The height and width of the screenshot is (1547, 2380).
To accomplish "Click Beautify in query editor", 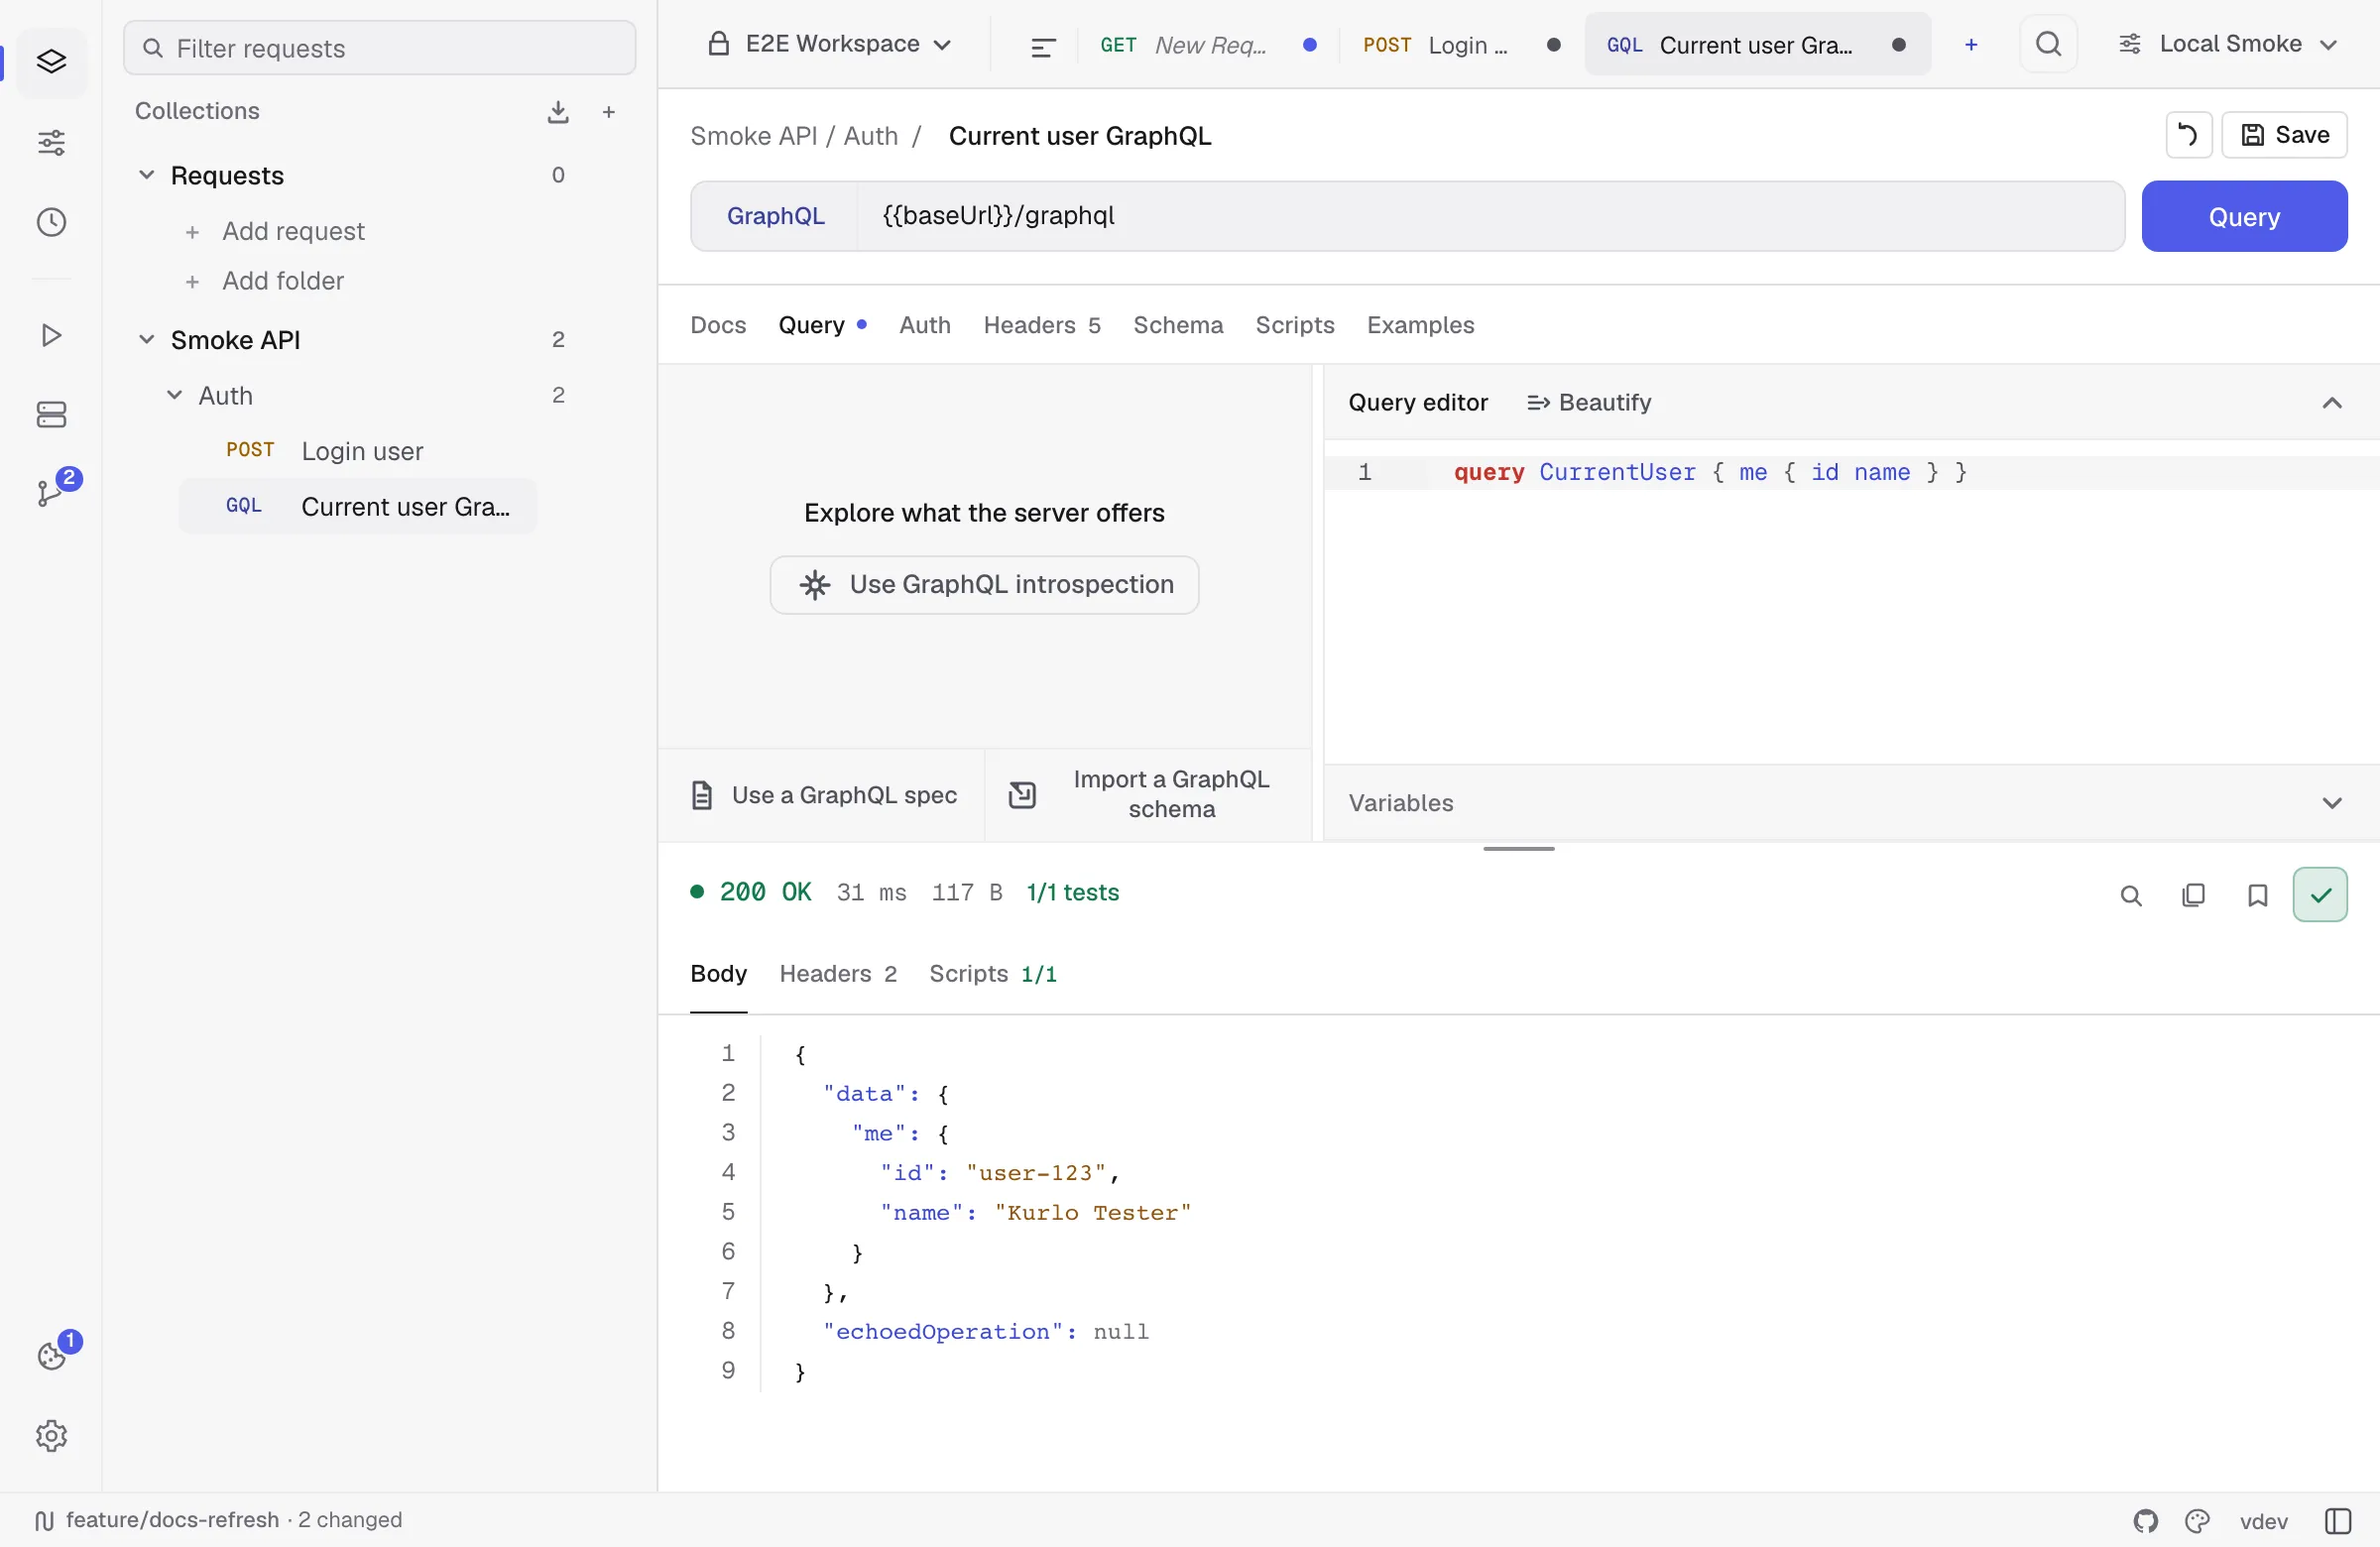I will pos(1588,403).
